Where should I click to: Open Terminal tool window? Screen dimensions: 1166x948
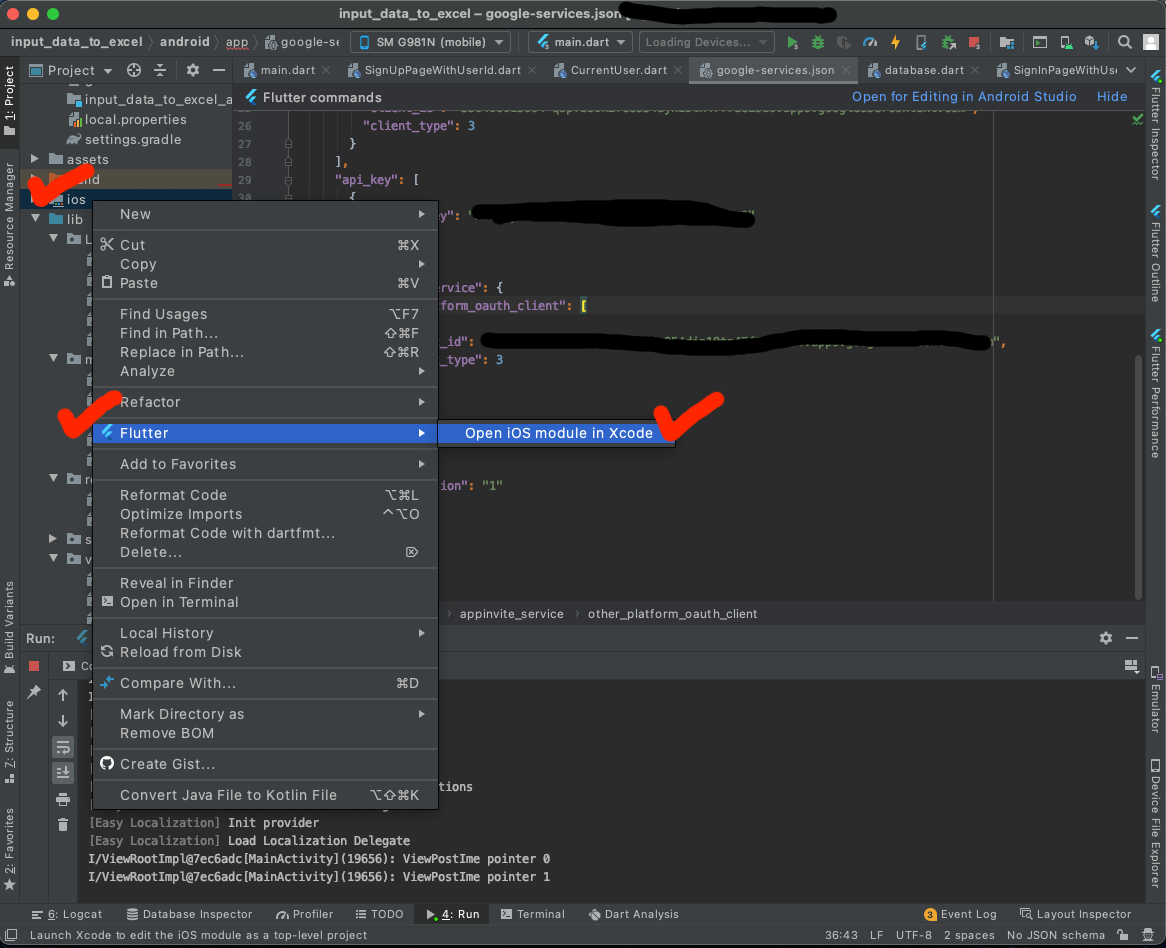(x=532, y=915)
